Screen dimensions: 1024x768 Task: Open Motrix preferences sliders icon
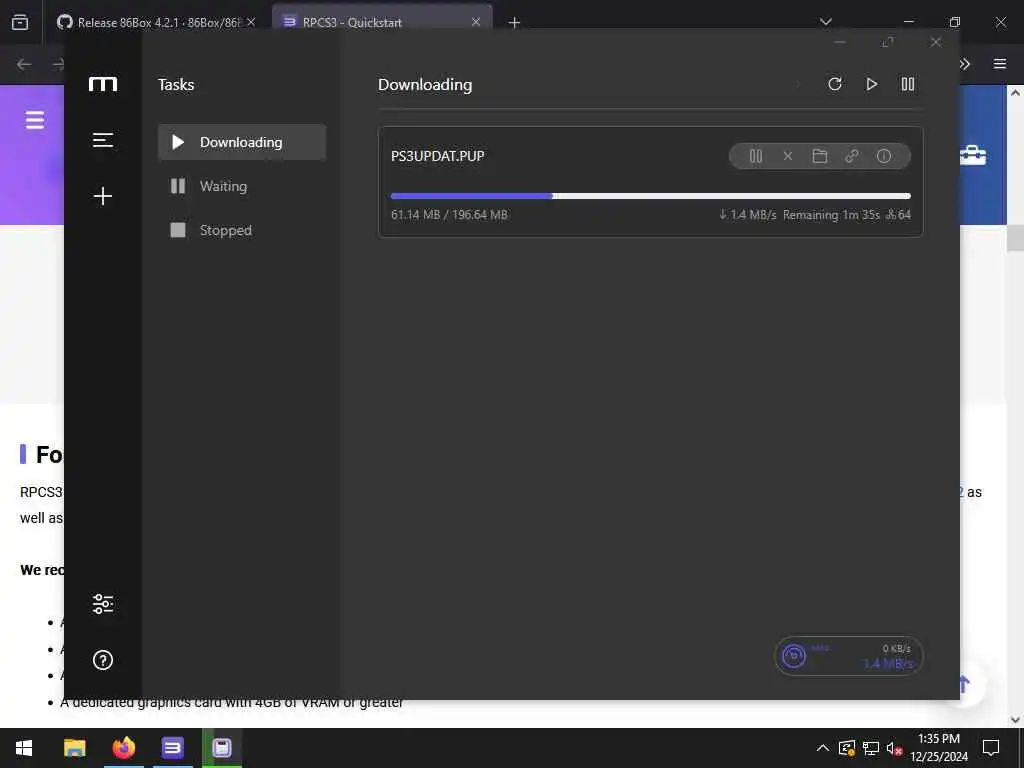[103, 604]
